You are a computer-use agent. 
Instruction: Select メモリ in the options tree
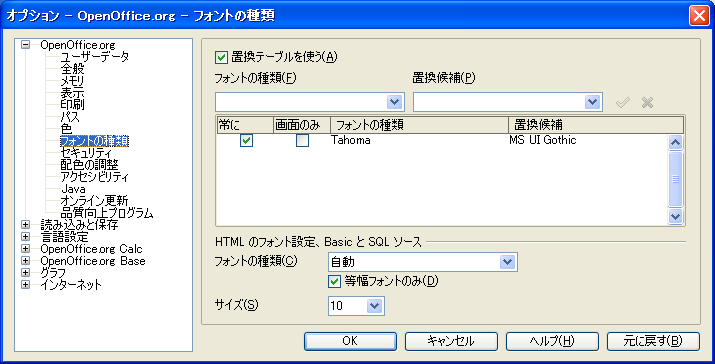coord(72,81)
